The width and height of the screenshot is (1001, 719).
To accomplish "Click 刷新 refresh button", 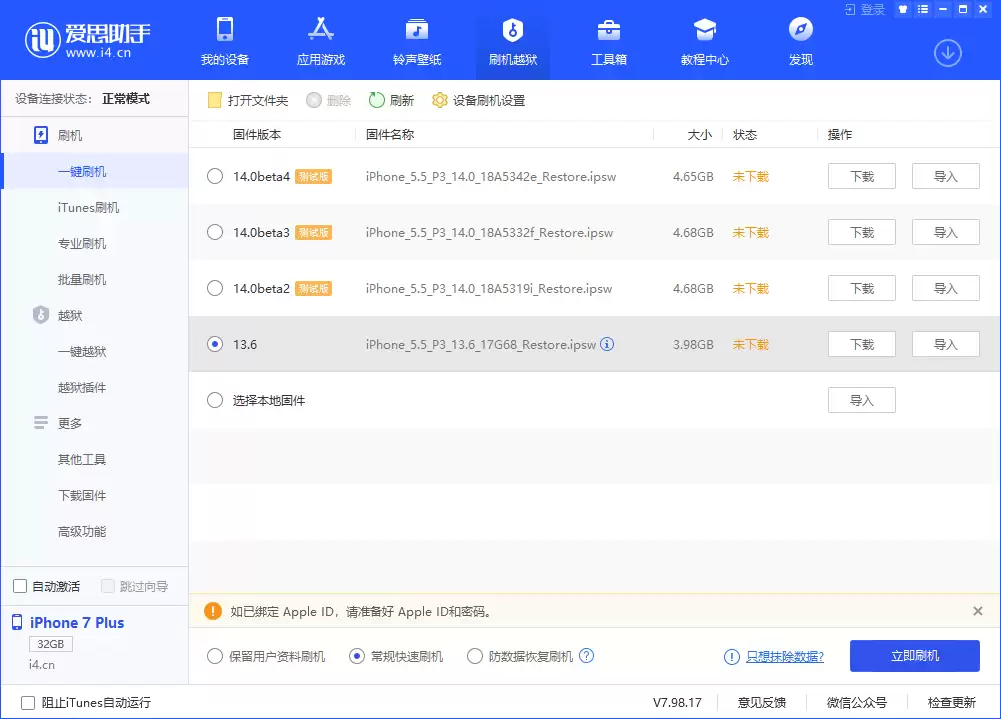I will (x=391, y=100).
